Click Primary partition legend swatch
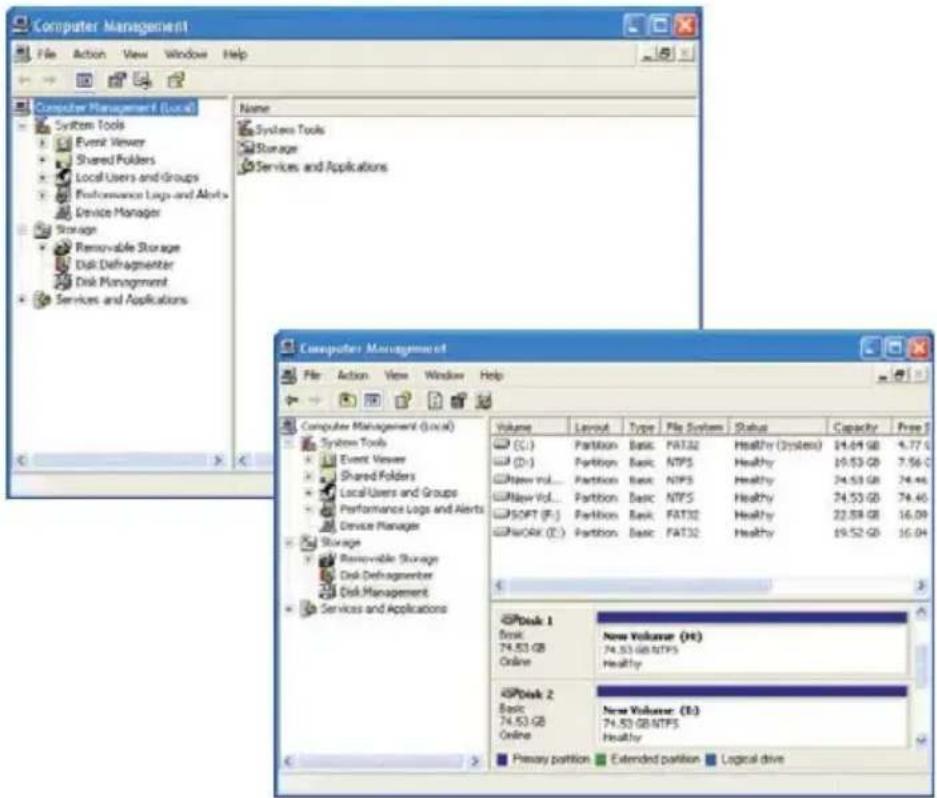Viewport: 937px width, 798px height. pos(502,759)
